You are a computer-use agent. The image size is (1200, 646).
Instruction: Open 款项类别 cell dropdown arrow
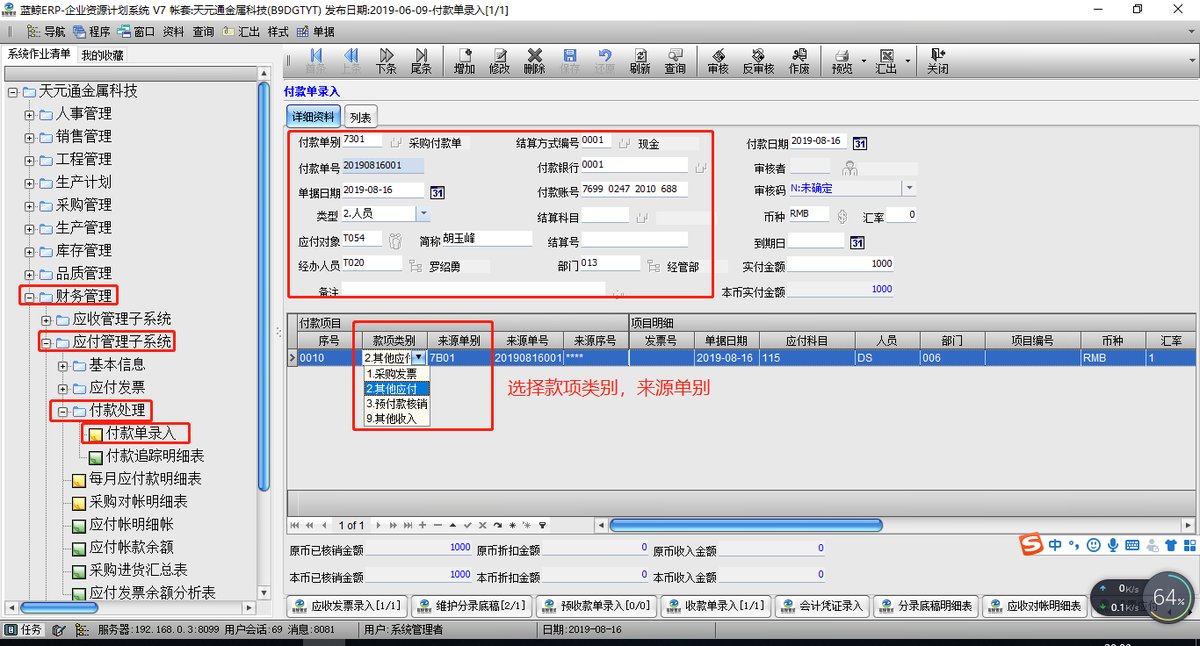pos(419,357)
